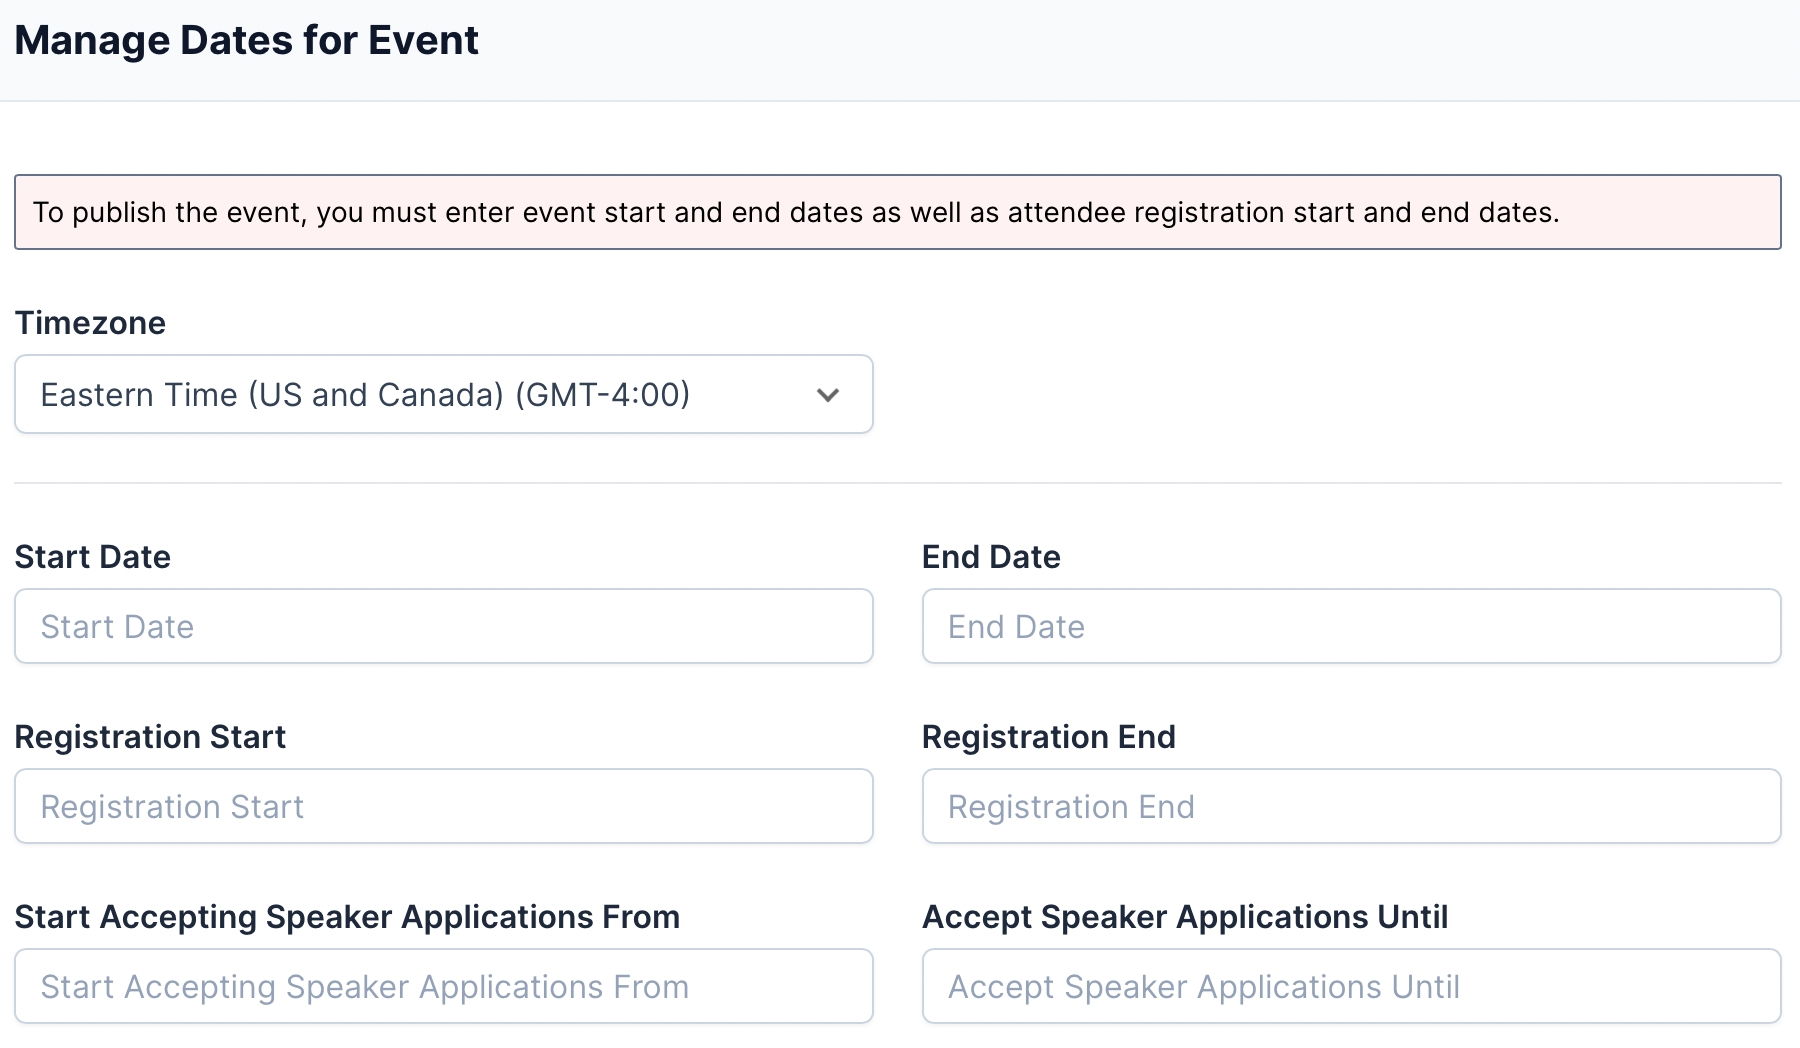Click the page header bar area
1800x1048 pixels.
[x=1100, y=50]
